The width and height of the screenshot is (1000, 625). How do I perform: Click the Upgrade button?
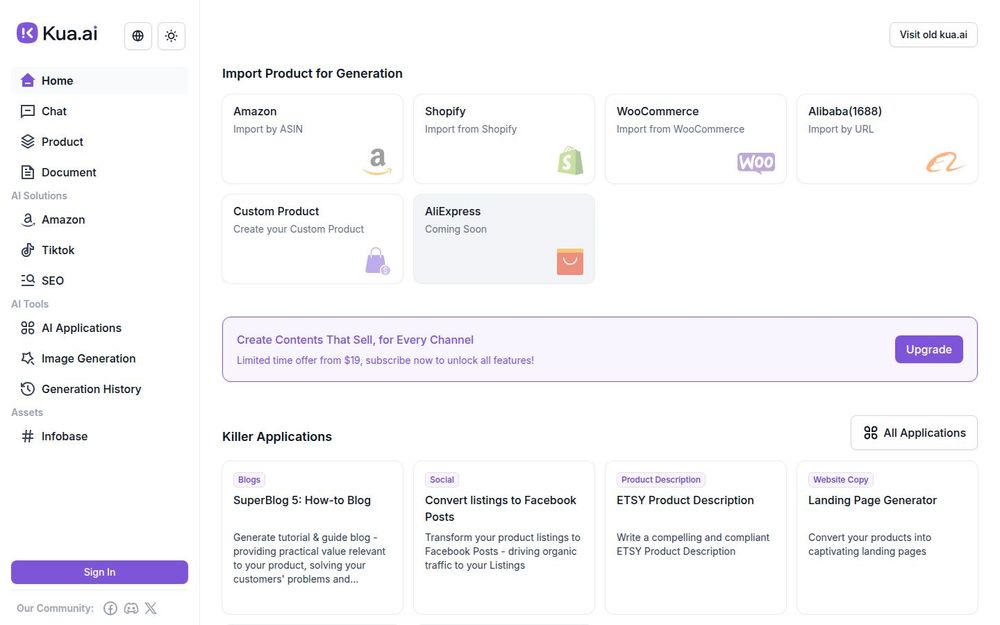[x=928, y=349]
